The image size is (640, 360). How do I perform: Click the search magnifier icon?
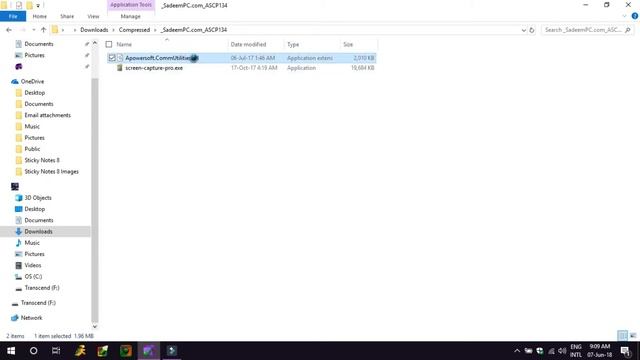click(628, 30)
